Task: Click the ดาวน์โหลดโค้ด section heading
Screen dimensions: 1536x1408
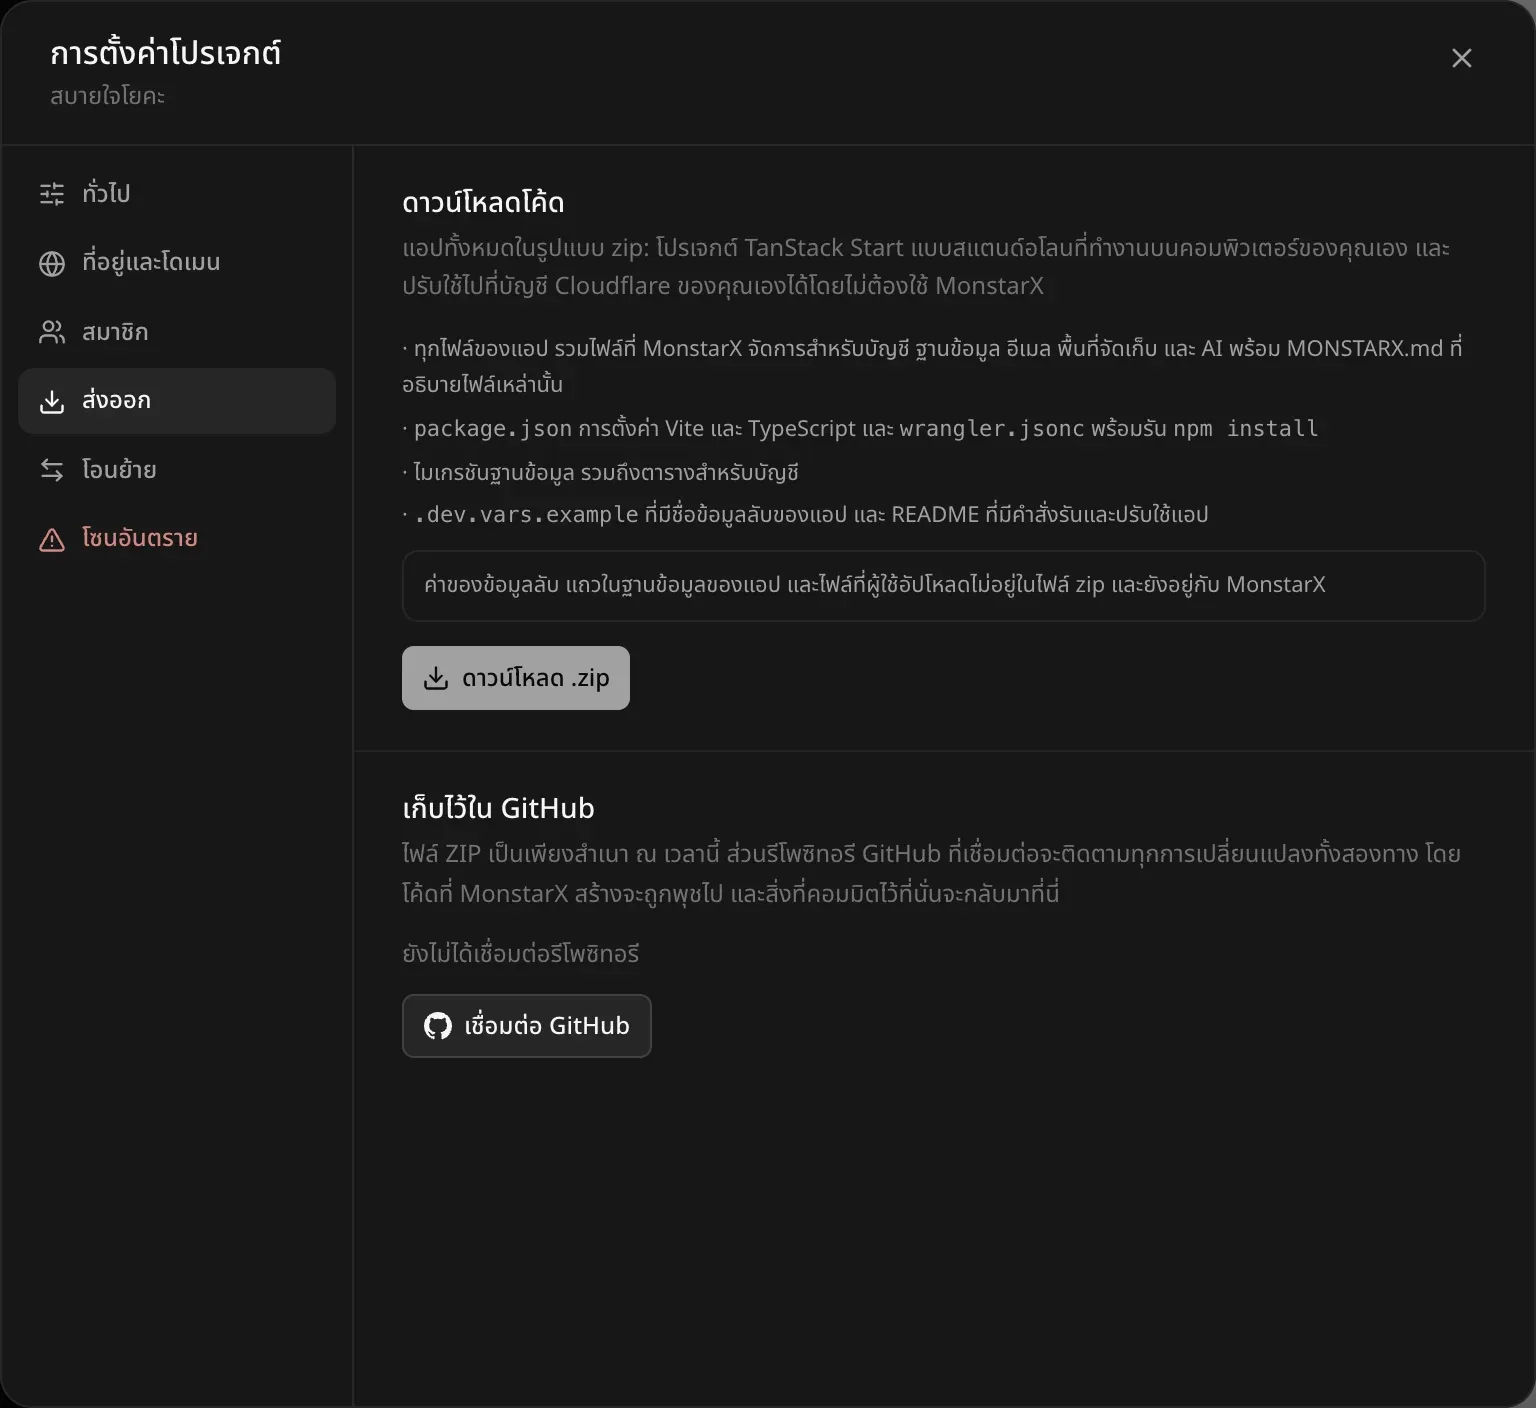Action: 483,203
